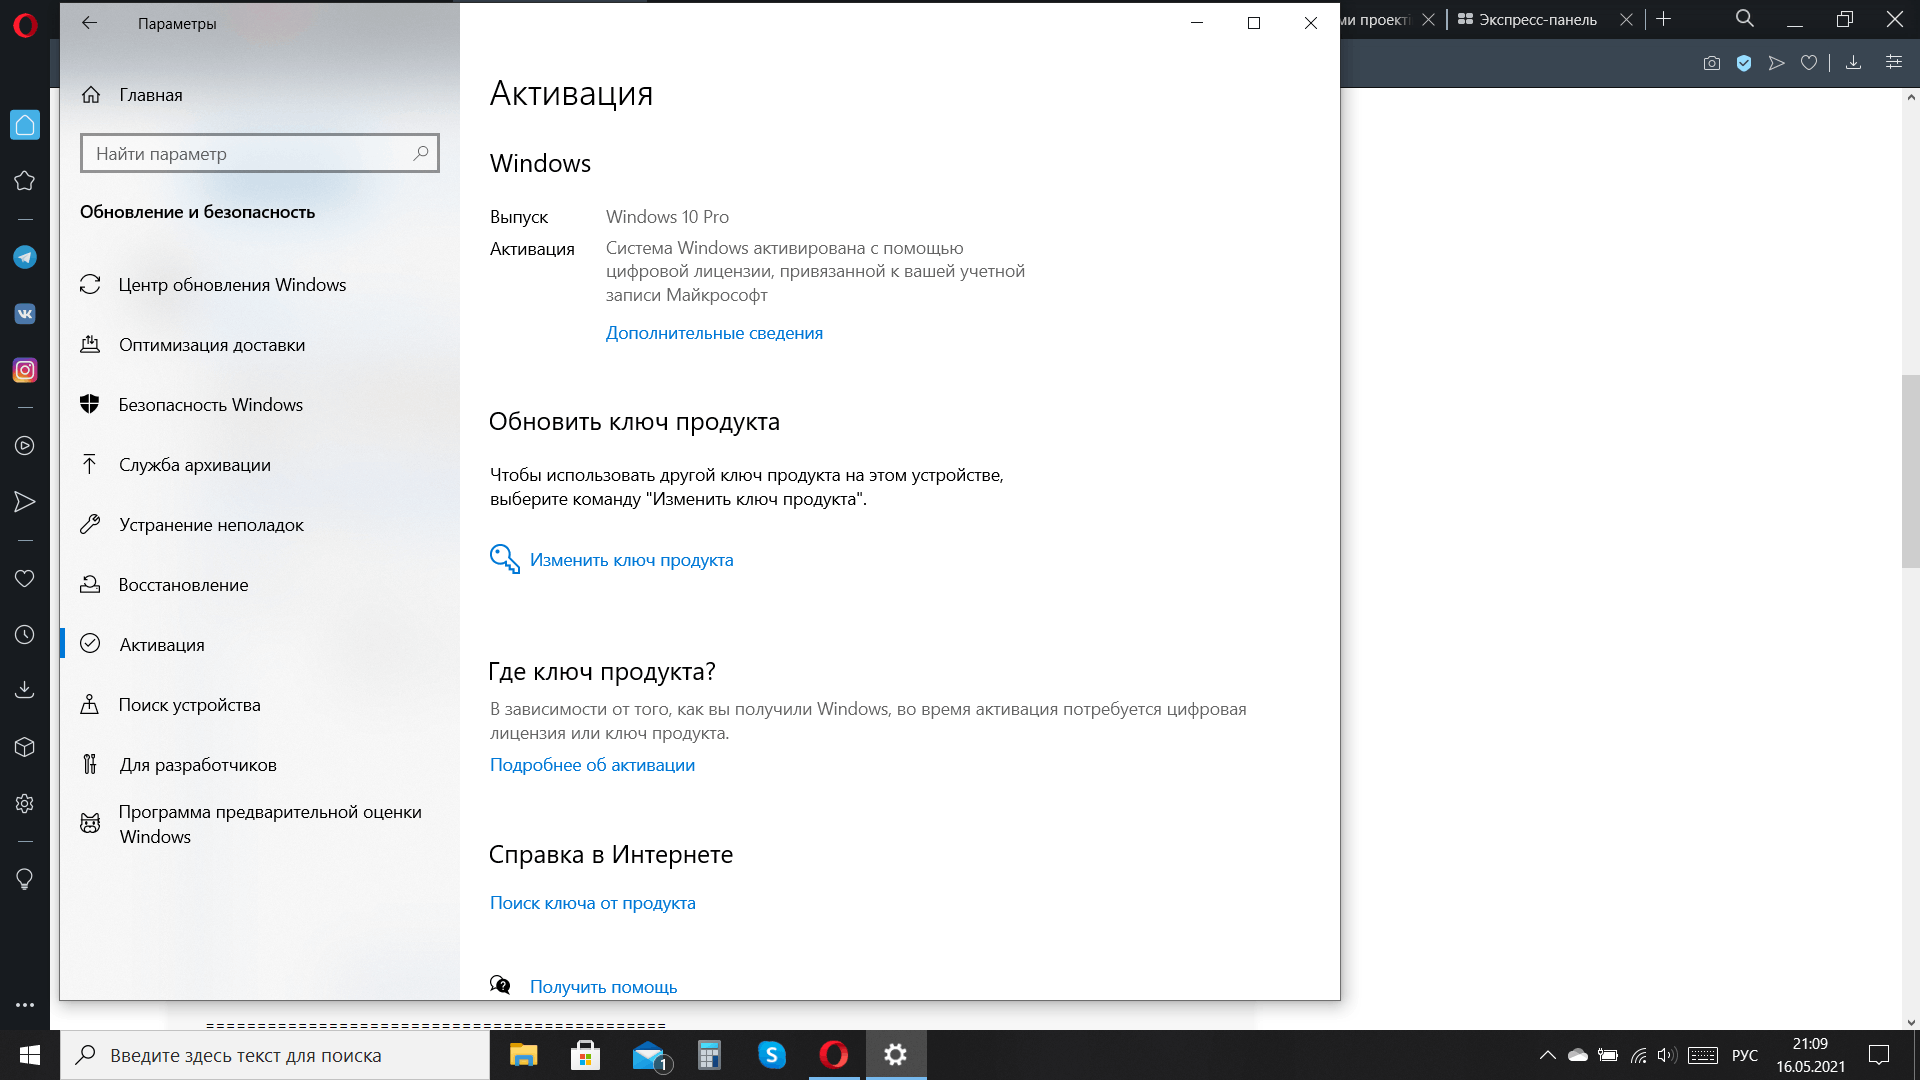Click the Найти параметр search field
This screenshot has width=1920, height=1080.
coord(260,154)
